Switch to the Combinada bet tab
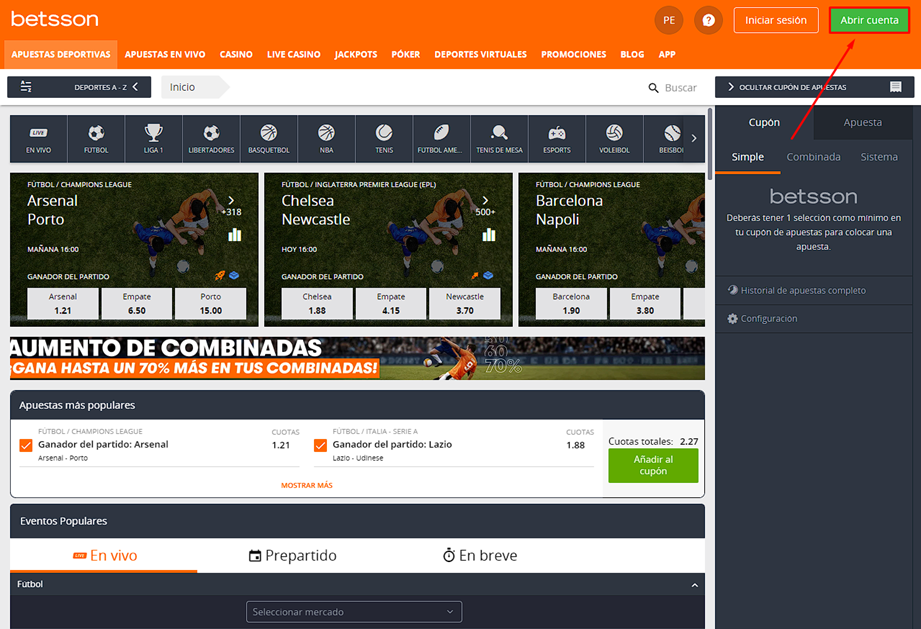The width and height of the screenshot is (921, 629). [x=813, y=157]
